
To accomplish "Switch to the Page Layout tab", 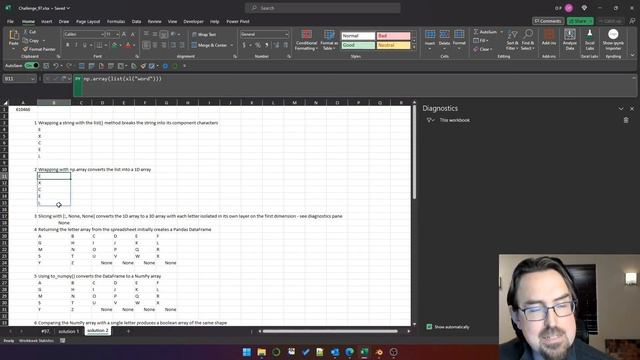I will point(88,22).
